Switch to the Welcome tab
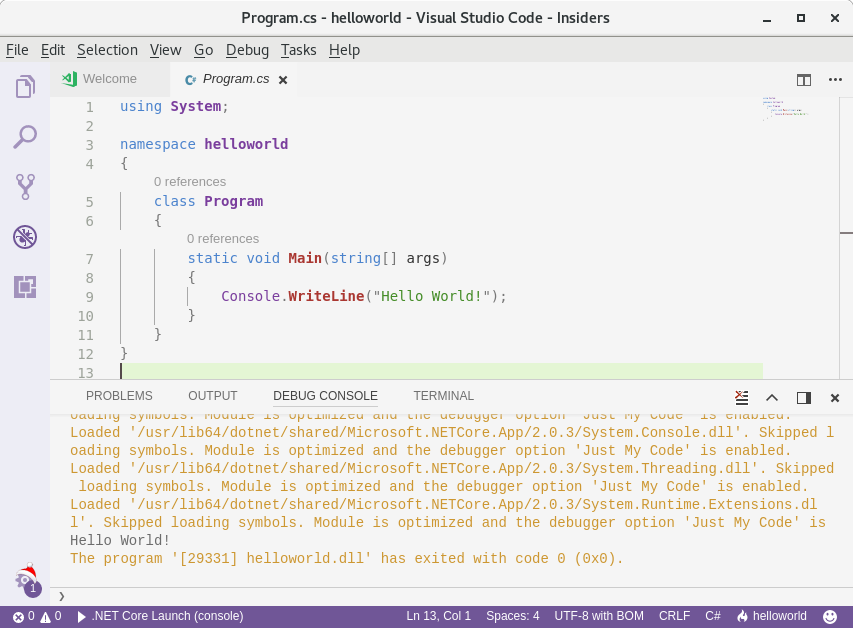 coord(110,79)
